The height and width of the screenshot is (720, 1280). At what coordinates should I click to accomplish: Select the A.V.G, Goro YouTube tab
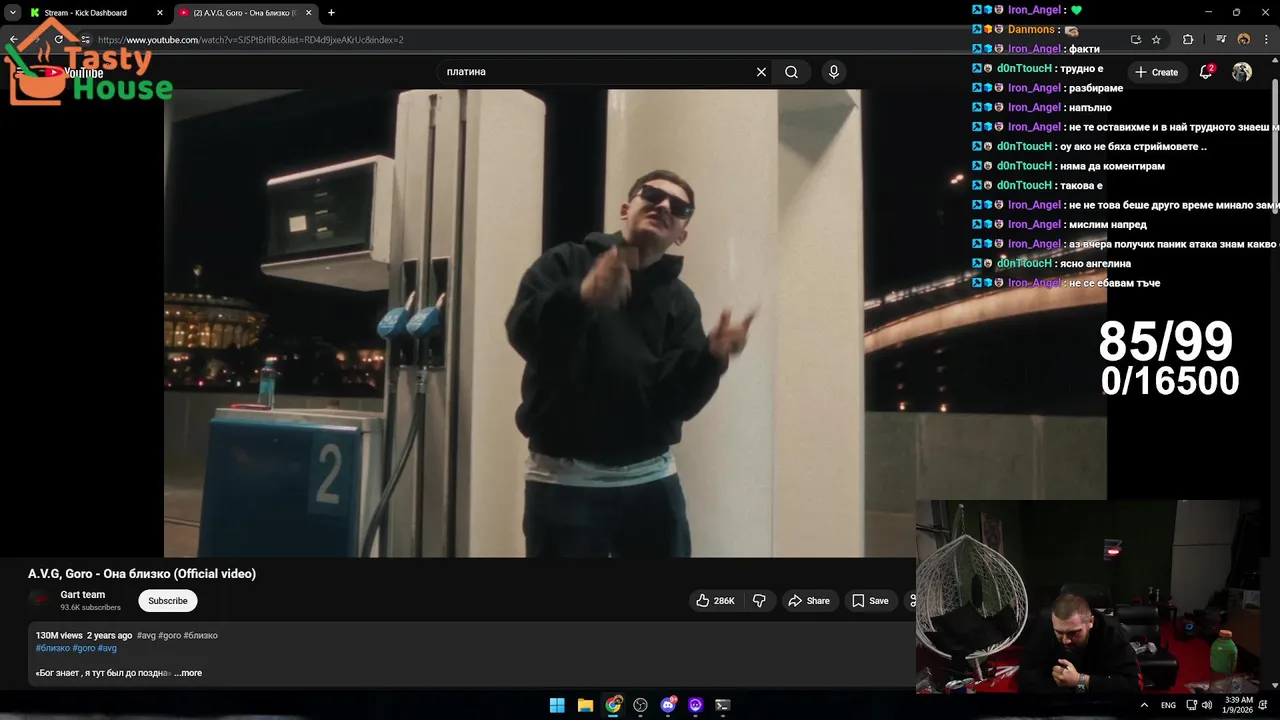(246, 13)
